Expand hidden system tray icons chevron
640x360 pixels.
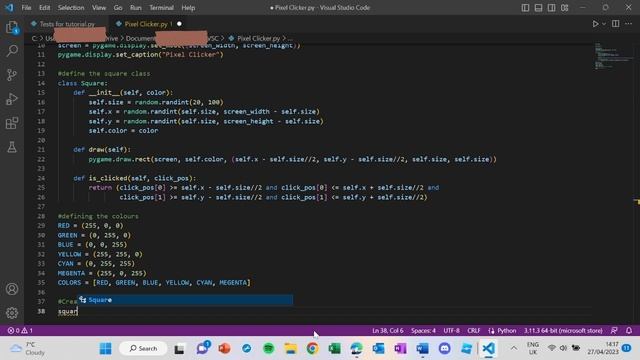coord(514,348)
